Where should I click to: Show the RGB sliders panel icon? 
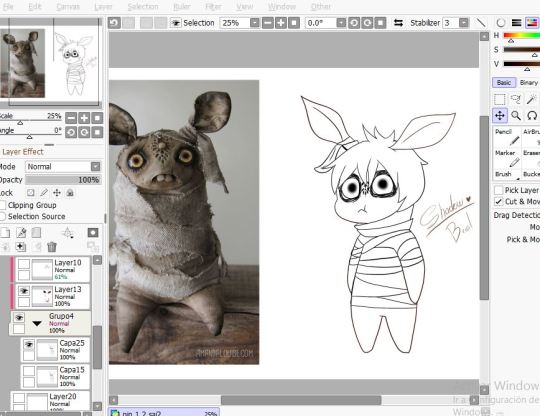click(516, 23)
